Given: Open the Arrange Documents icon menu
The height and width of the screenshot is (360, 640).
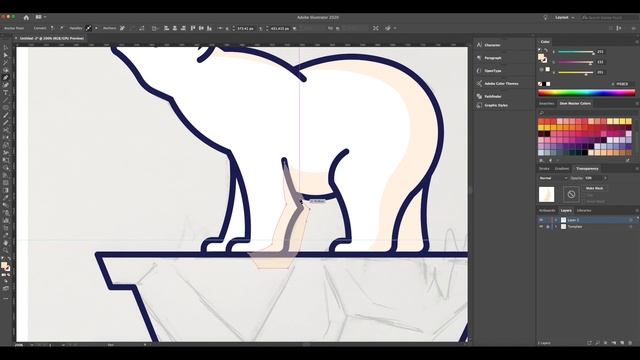Looking at the screenshot, I should tap(40, 17).
